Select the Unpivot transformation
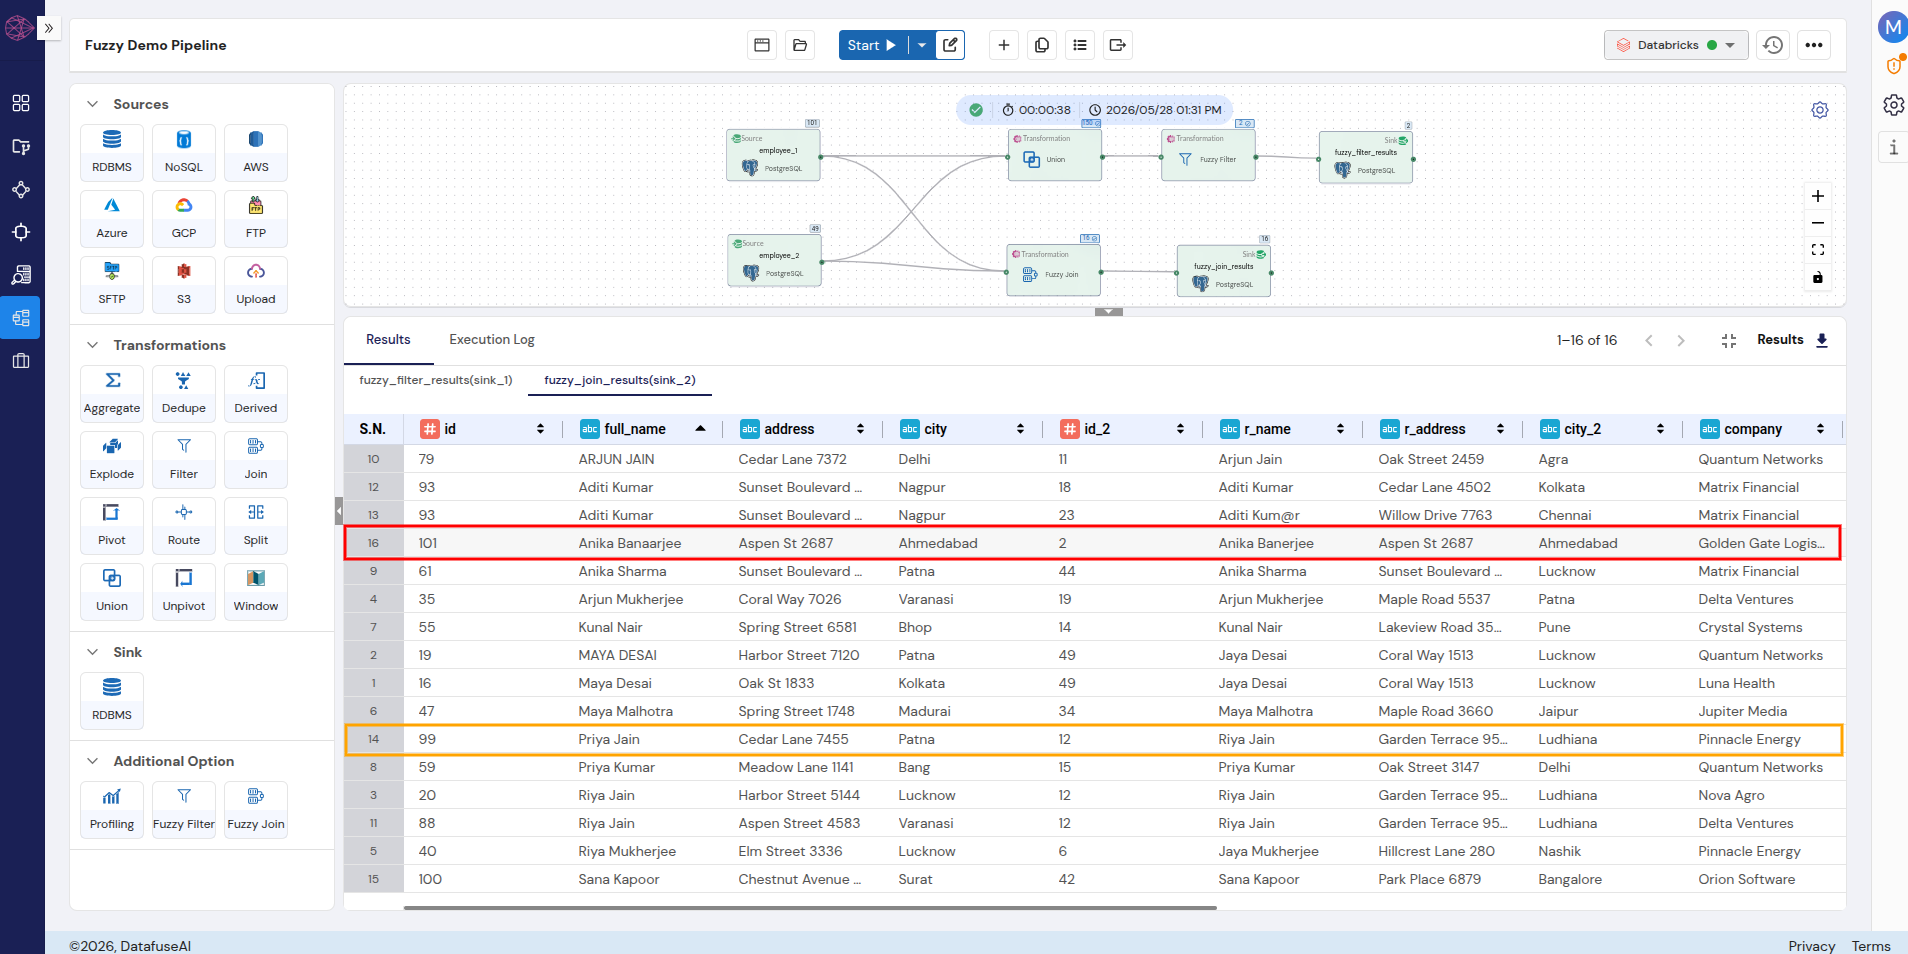The image size is (1908, 954). point(184,592)
